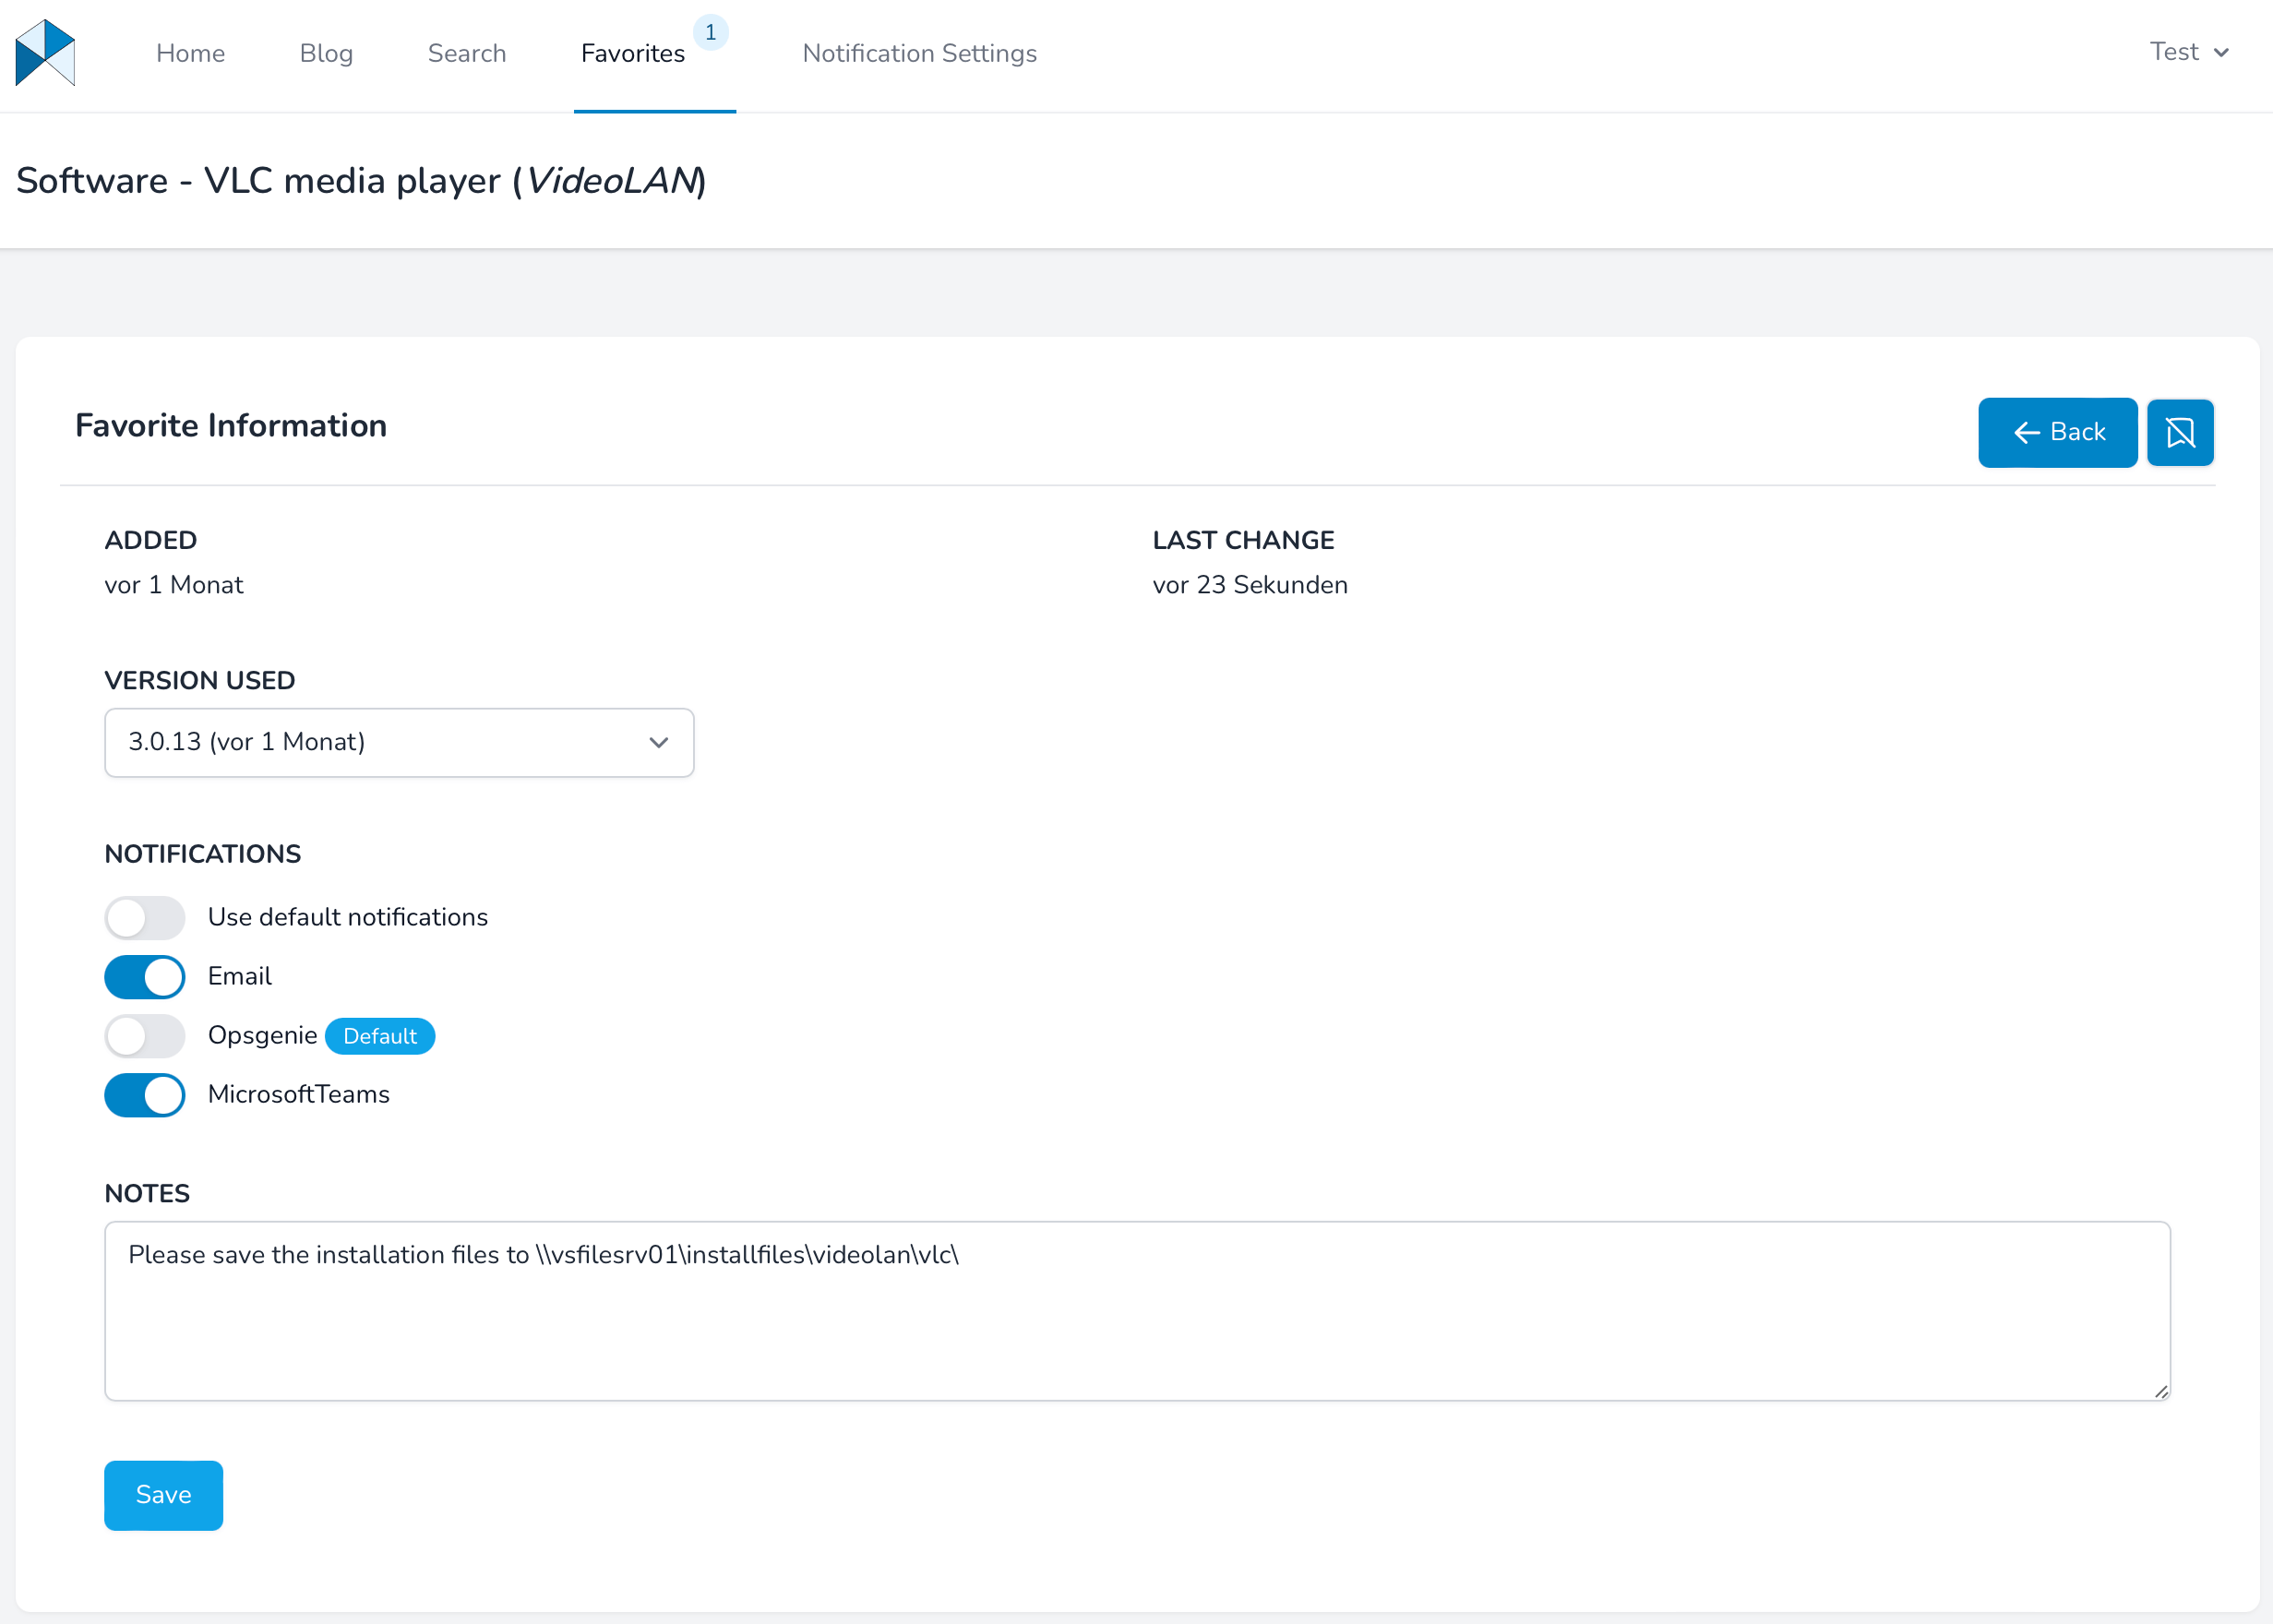The image size is (2273, 1624).
Task: Click 'vor 23 Sekunden' last change value
Action: coord(1250,585)
